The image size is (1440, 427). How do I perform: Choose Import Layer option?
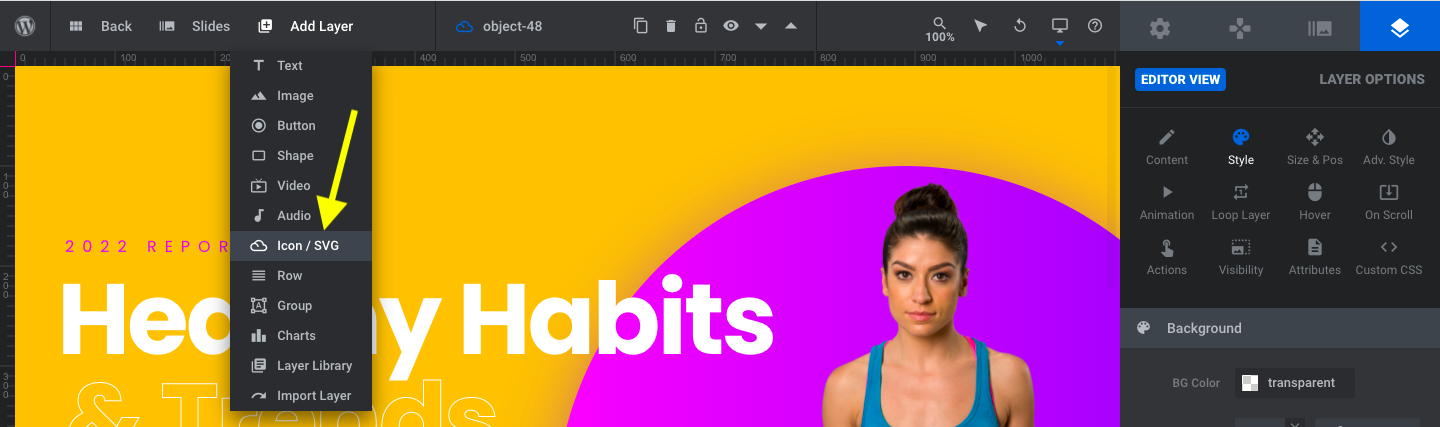coord(300,395)
